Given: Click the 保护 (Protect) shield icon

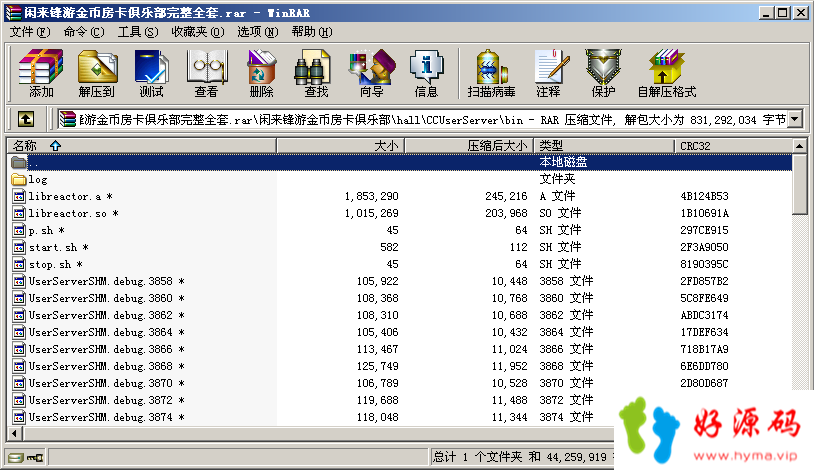Looking at the screenshot, I should point(603,73).
